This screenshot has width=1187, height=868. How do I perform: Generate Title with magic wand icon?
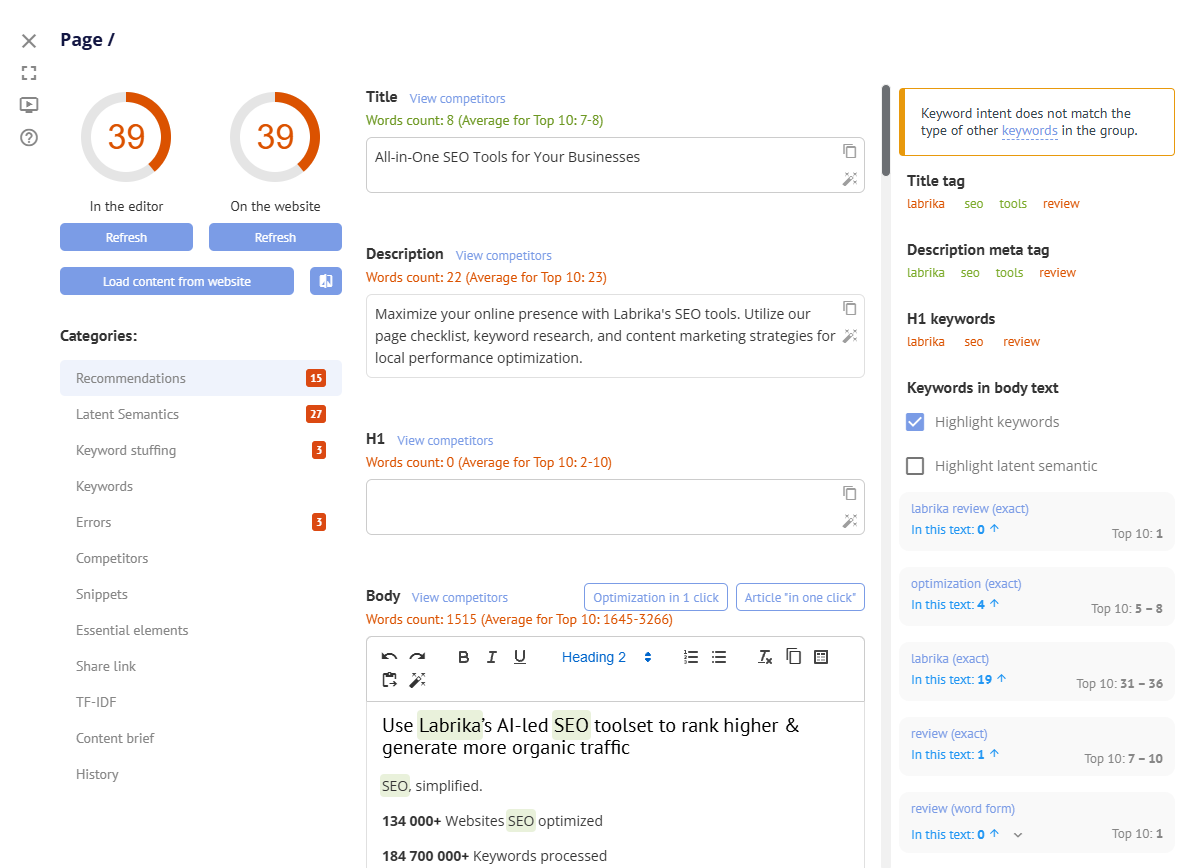pyautogui.click(x=849, y=179)
